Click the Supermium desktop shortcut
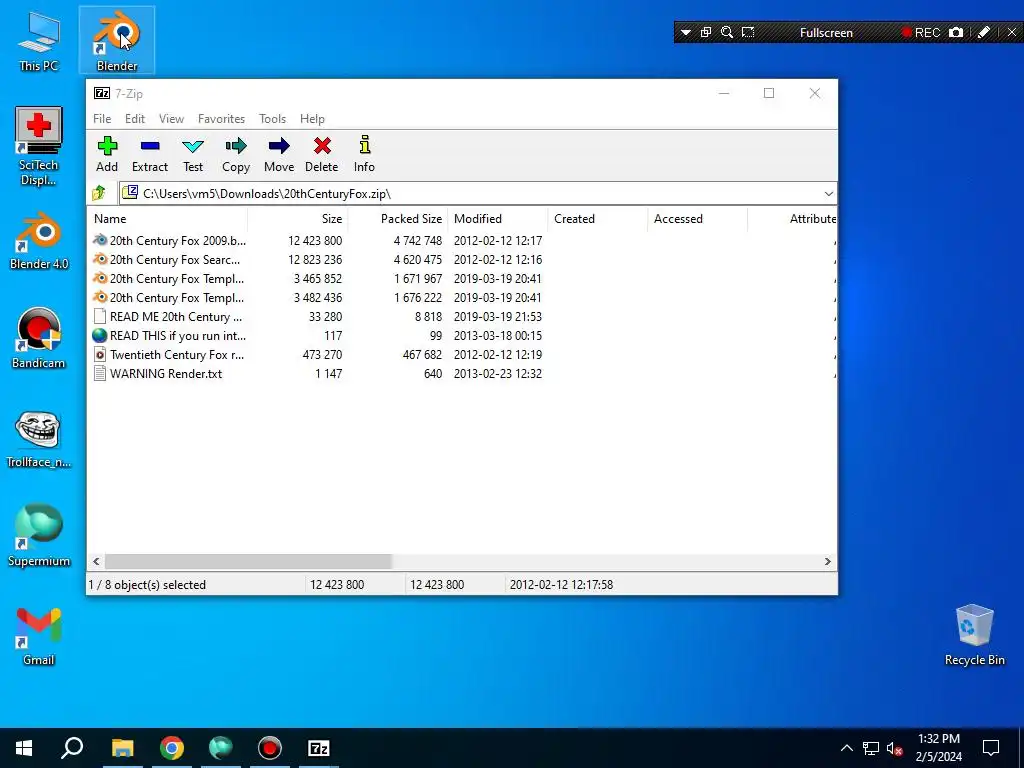The width and height of the screenshot is (1024, 768). [x=39, y=536]
